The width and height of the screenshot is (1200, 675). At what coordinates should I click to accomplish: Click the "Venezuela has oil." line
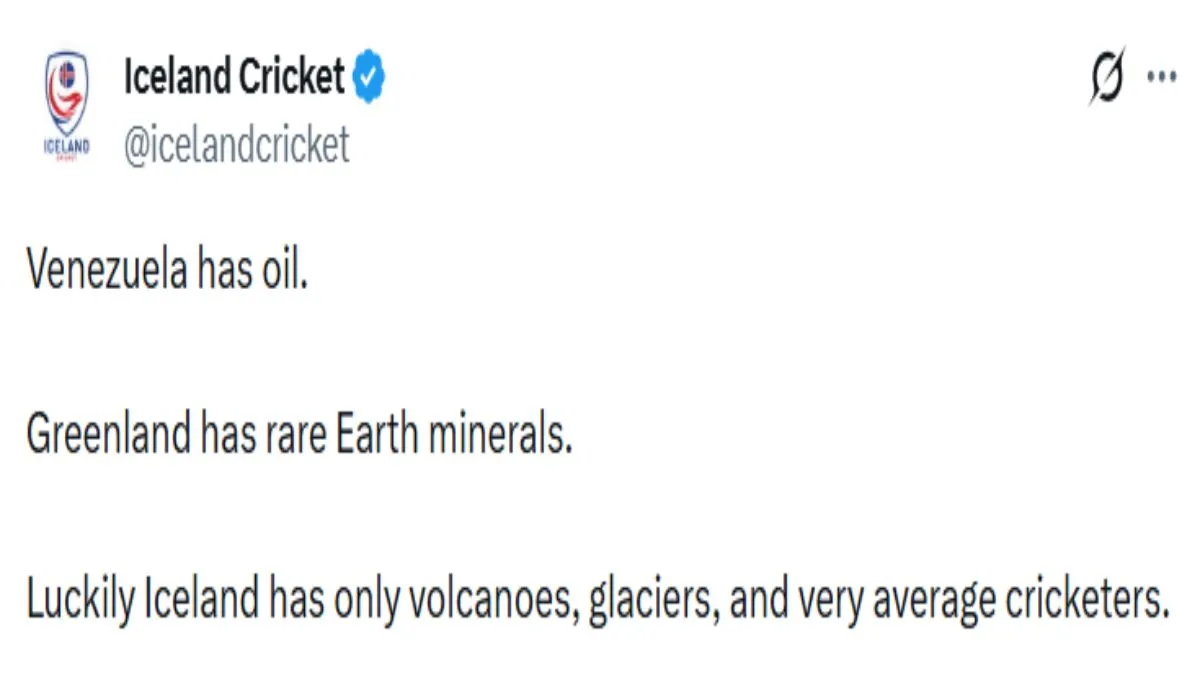(167, 272)
